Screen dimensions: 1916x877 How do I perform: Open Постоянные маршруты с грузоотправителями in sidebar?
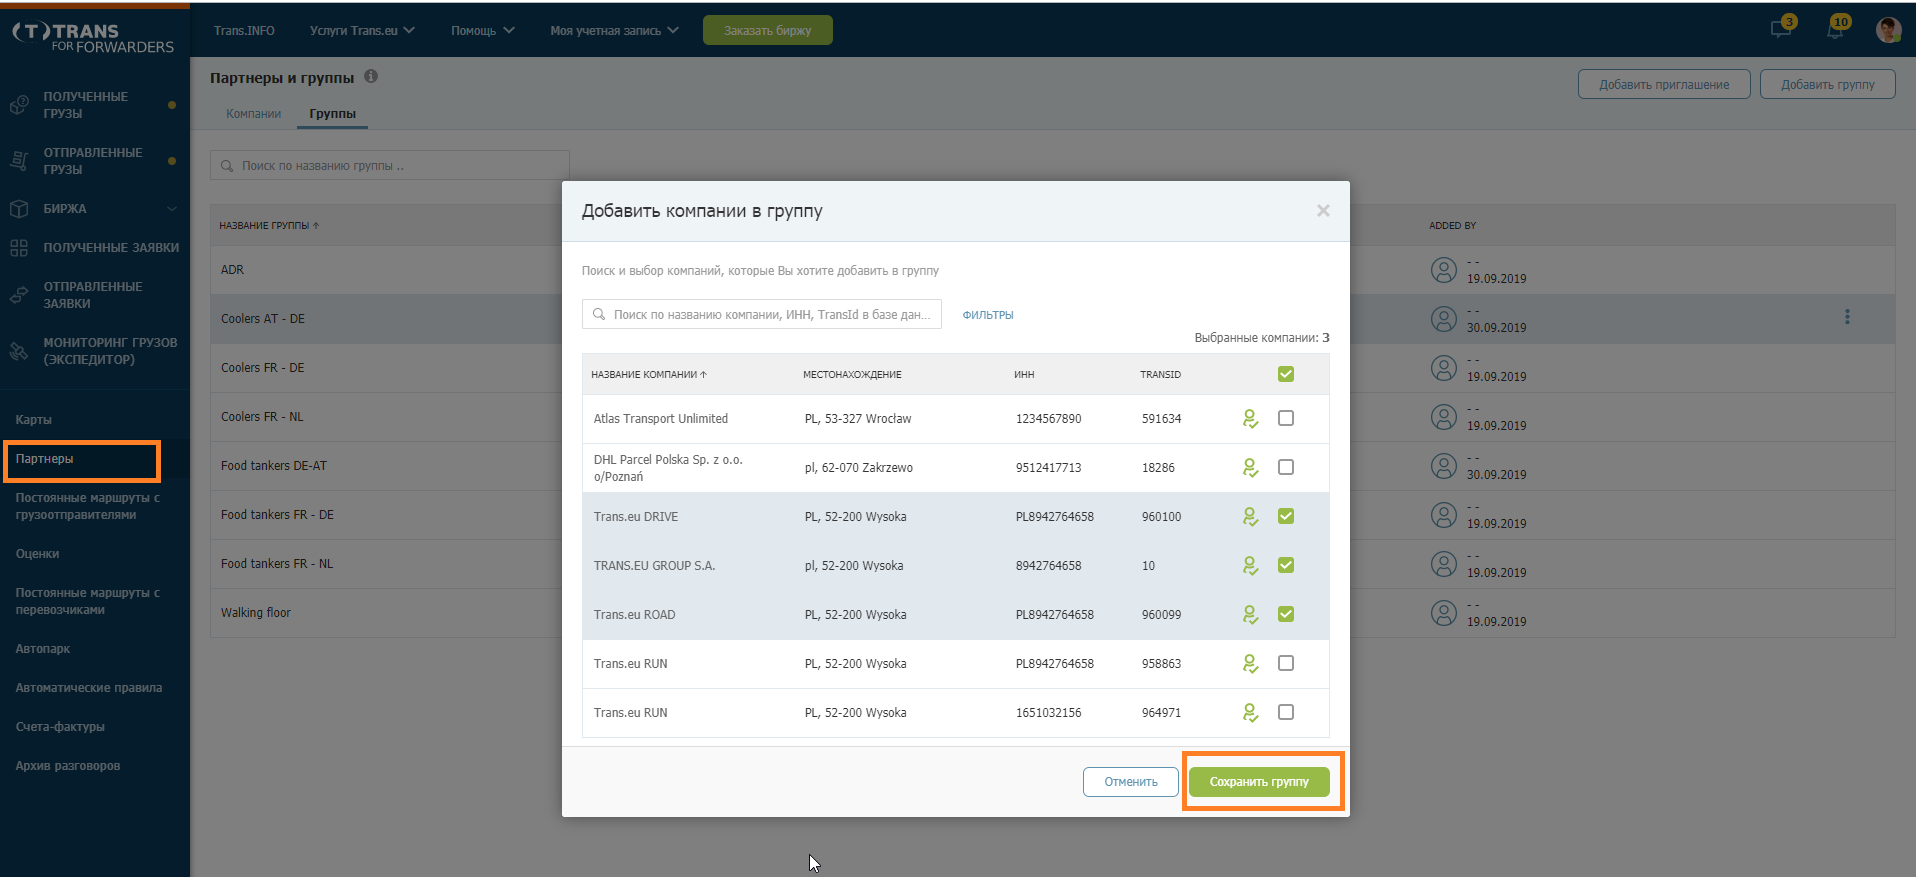pyautogui.click(x=88, y=506)
